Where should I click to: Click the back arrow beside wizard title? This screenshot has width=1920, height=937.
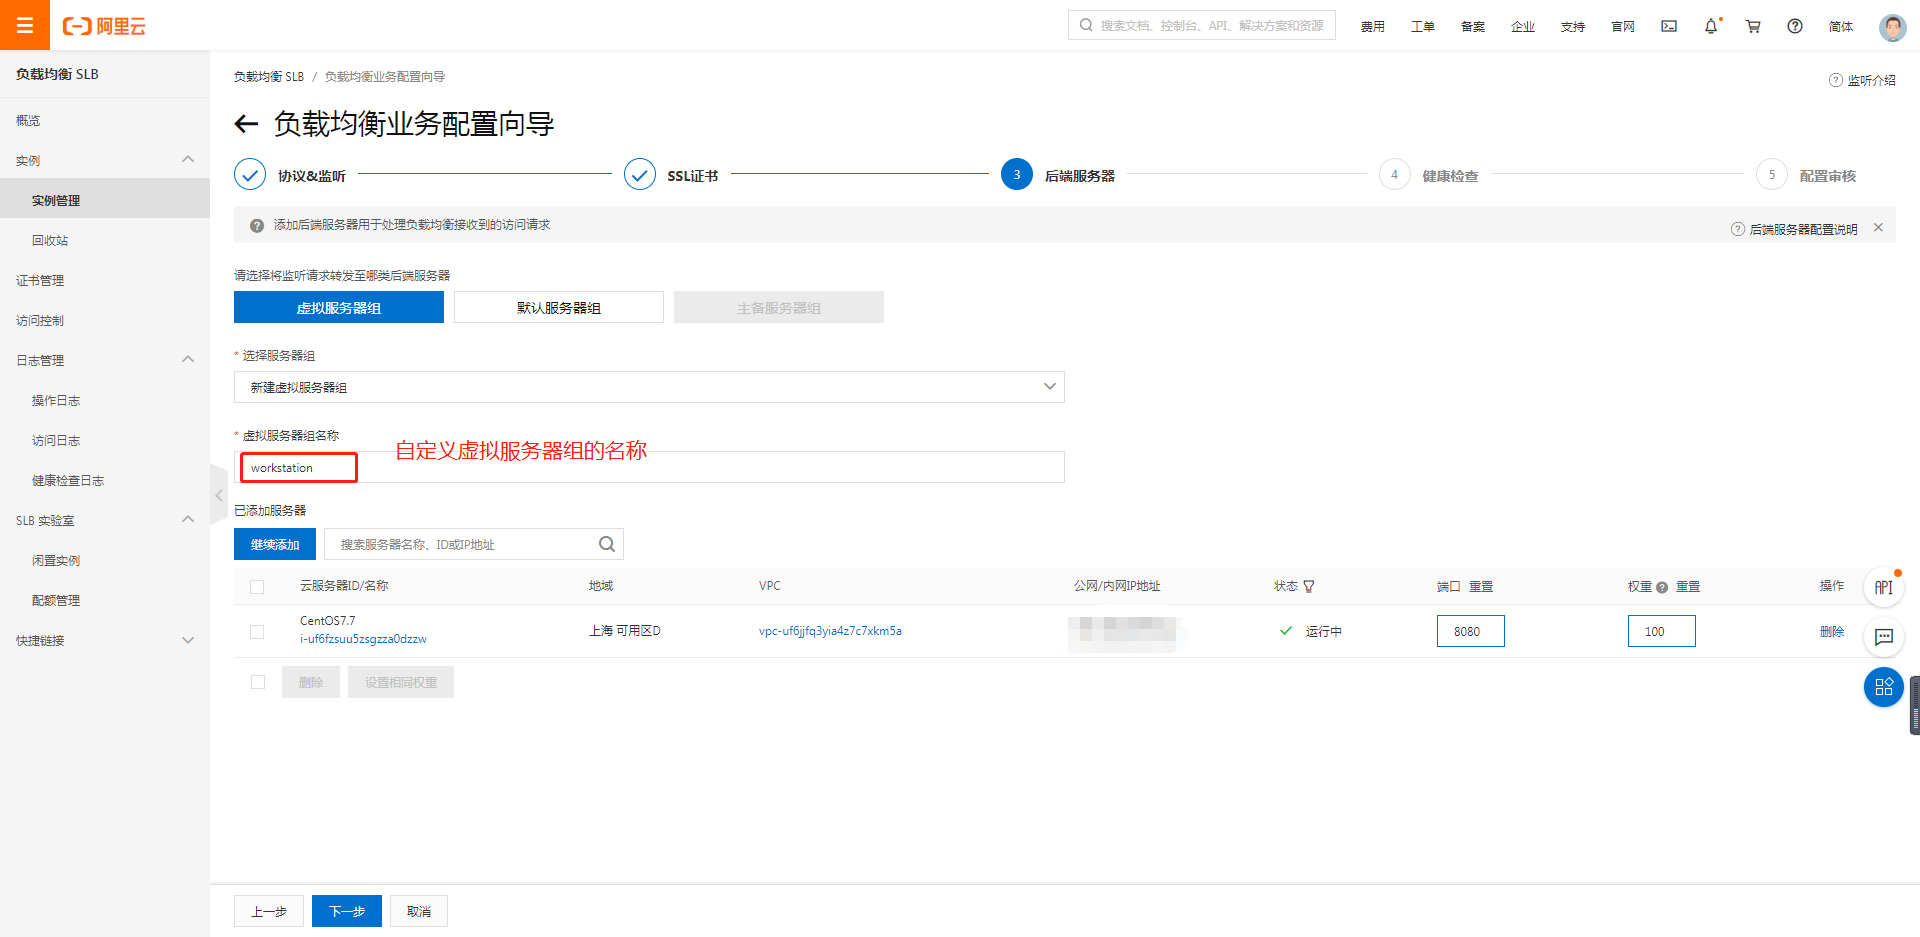(x=246, y=124)
